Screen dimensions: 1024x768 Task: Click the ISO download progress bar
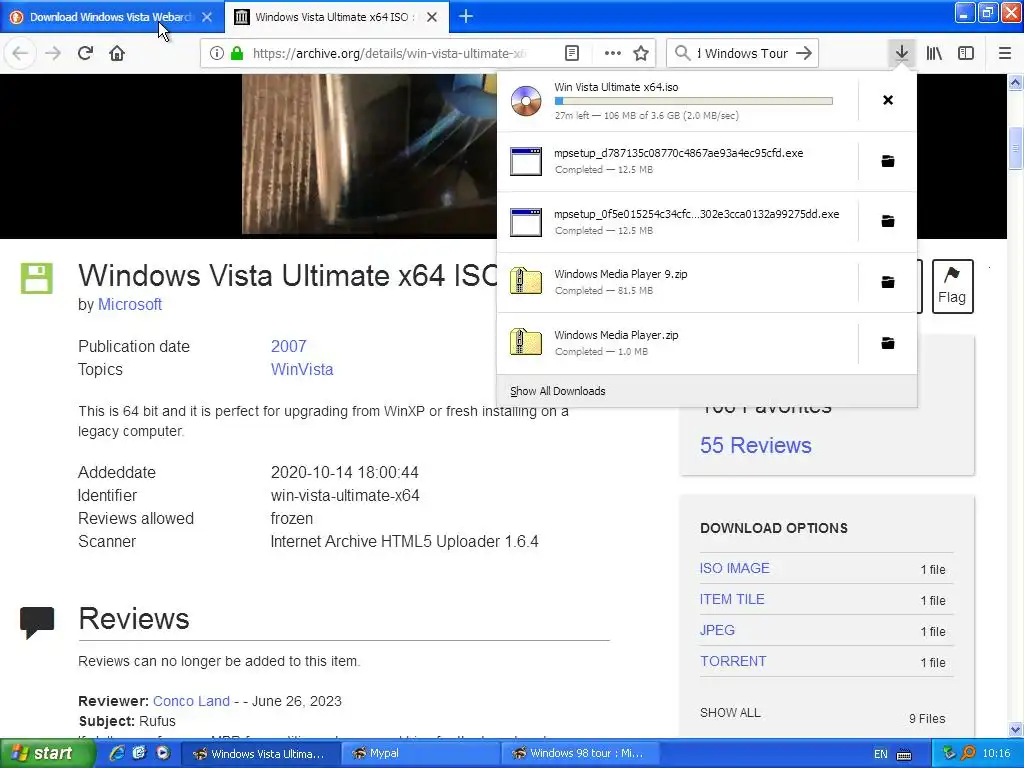(694, 101)
